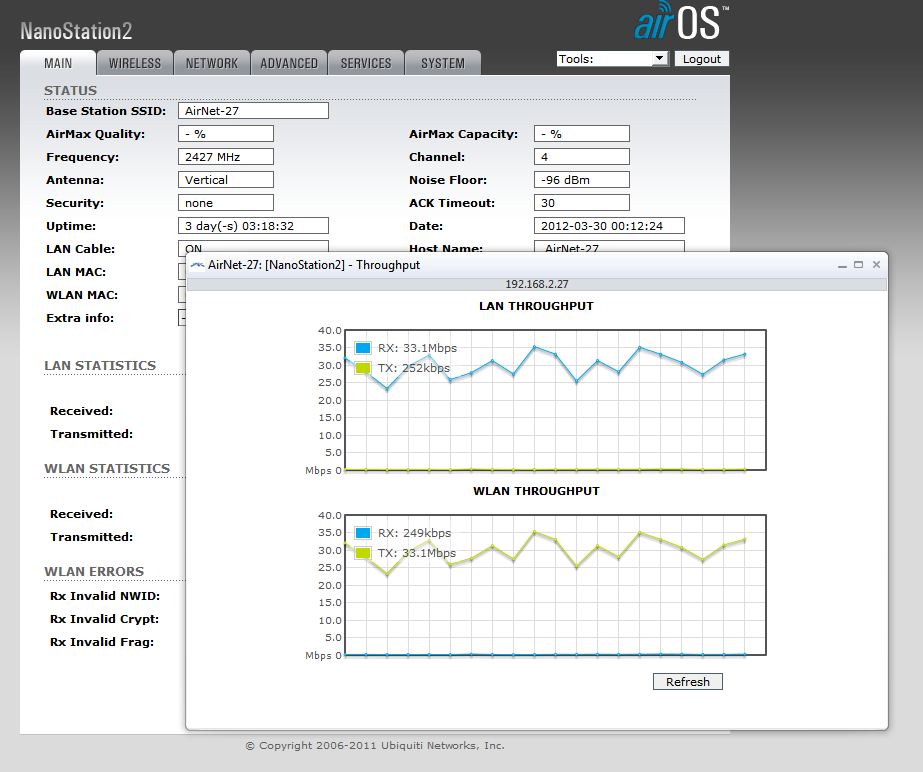
Task: Click the Frequency field 2427 MHz
Action: (226, 157)
